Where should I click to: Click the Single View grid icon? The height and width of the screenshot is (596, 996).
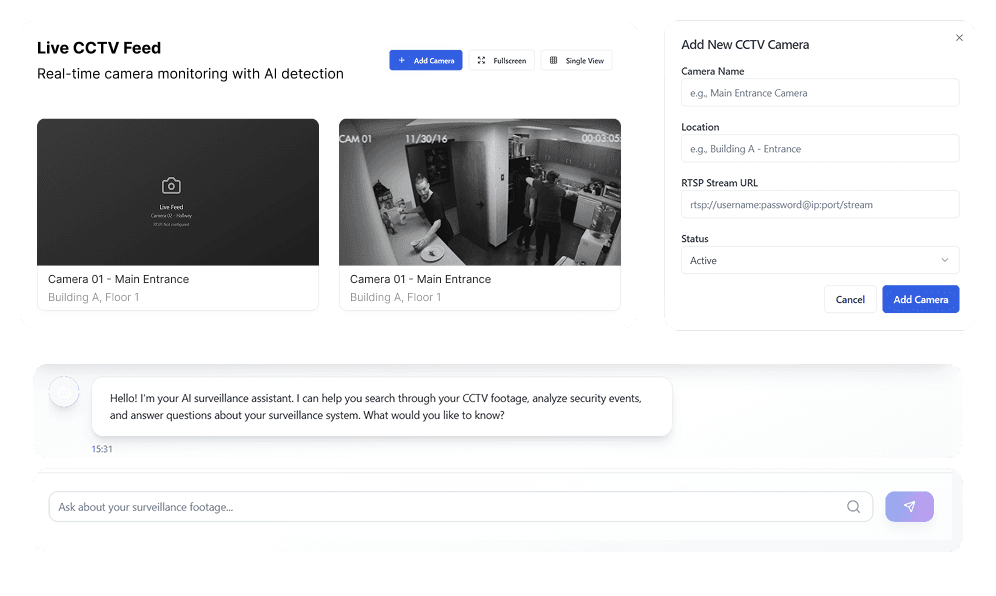click(x=553, y=60)
